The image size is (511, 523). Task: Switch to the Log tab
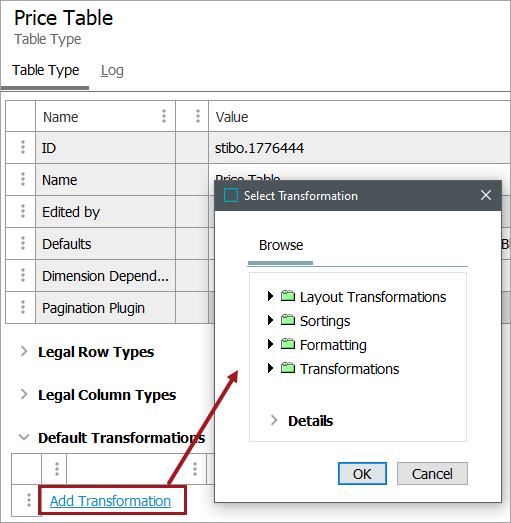(112, 71)
